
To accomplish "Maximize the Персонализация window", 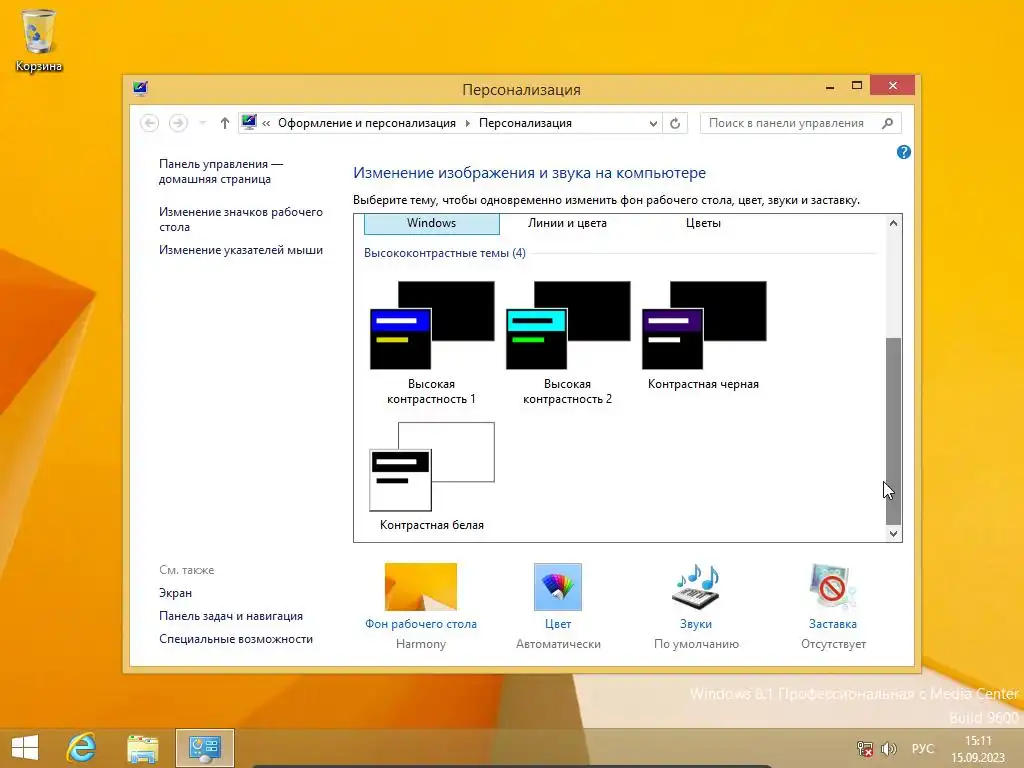I will (x=857, y=86).
